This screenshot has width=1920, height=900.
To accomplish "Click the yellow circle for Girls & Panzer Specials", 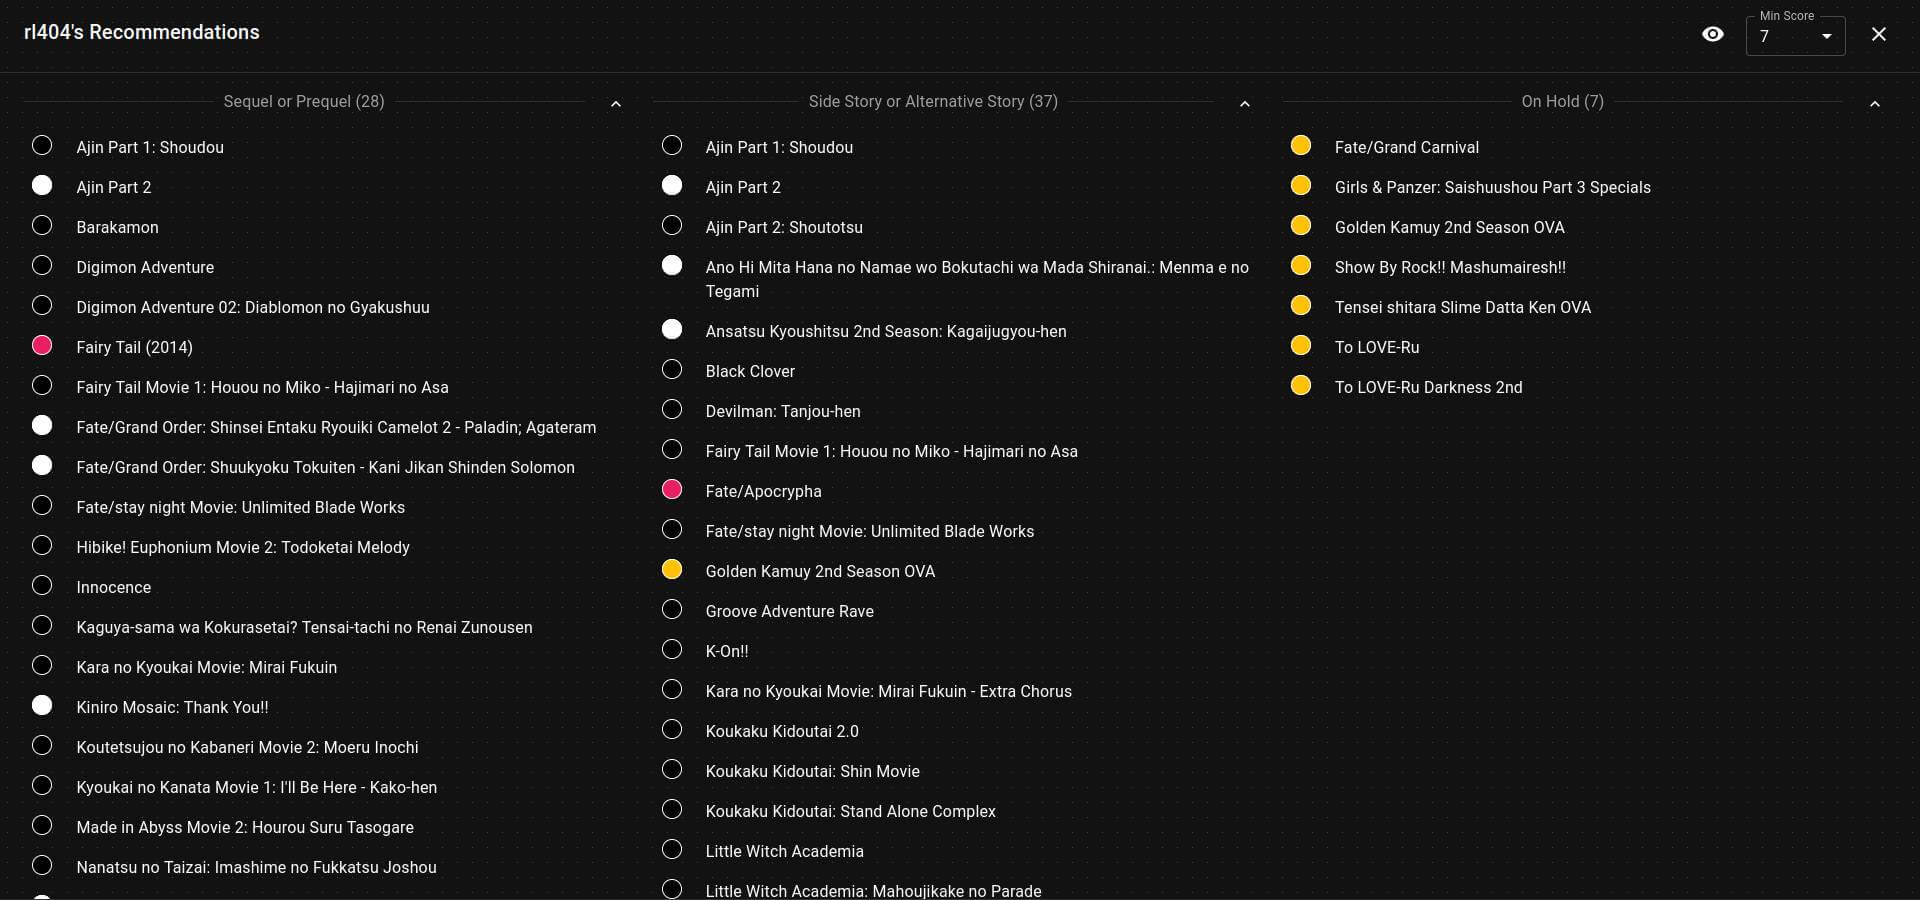I will pos(1301,185).
